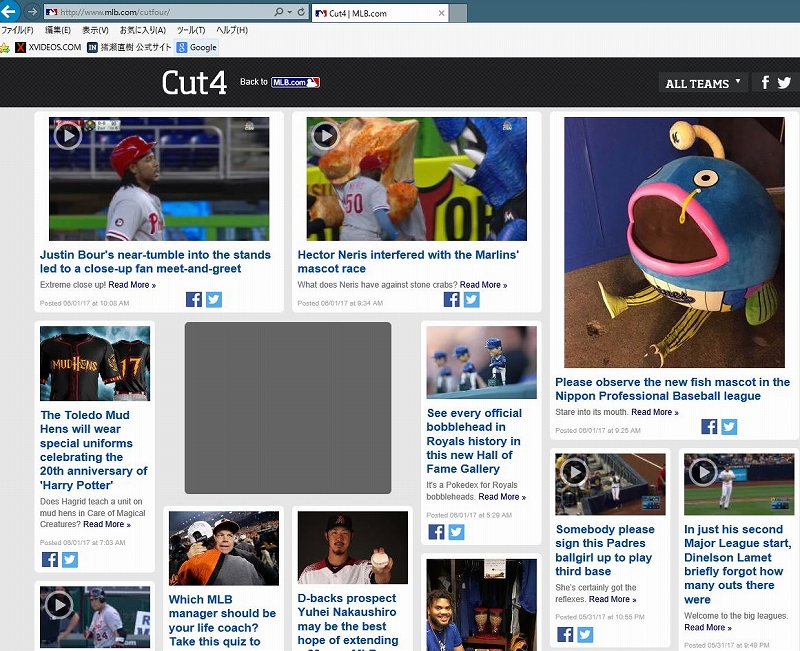800x651 pixels.
Task: Open the ツール(T) menu
Action: point(191,30)
